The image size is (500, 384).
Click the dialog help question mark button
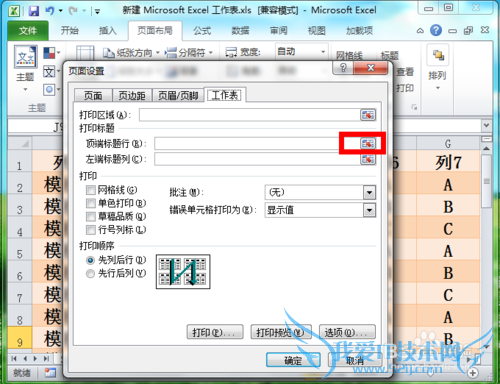click(x=343, y=68)
